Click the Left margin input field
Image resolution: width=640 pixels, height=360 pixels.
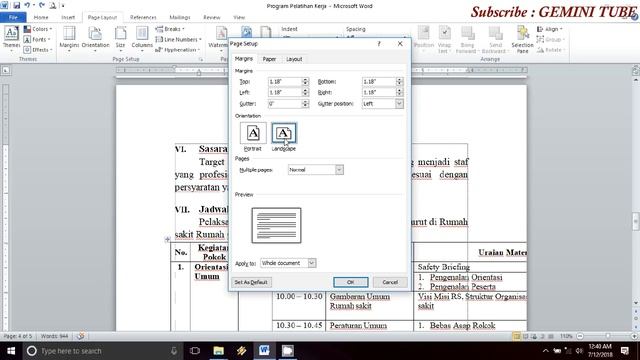point(285,93)
